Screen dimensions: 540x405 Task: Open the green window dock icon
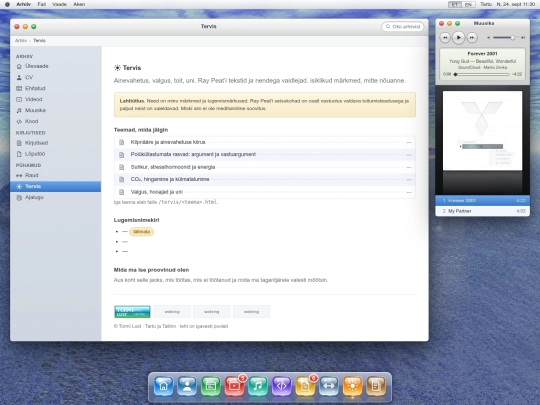click(211, 386)
